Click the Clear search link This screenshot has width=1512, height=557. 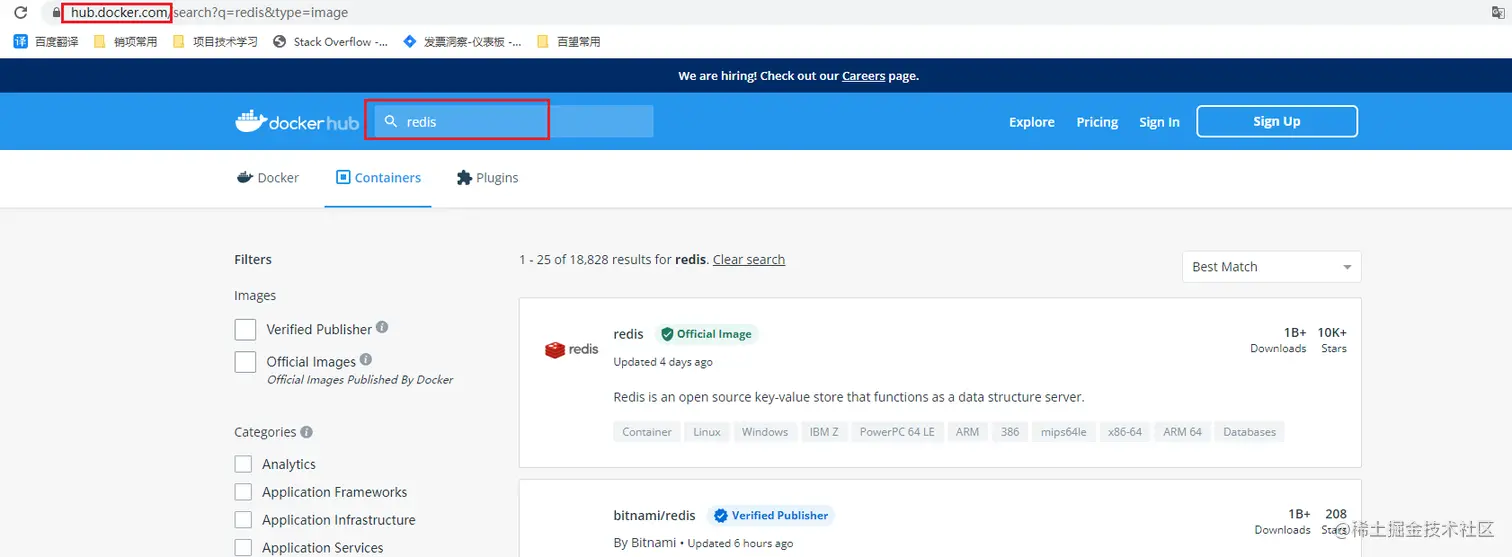(x=749, y=260)
